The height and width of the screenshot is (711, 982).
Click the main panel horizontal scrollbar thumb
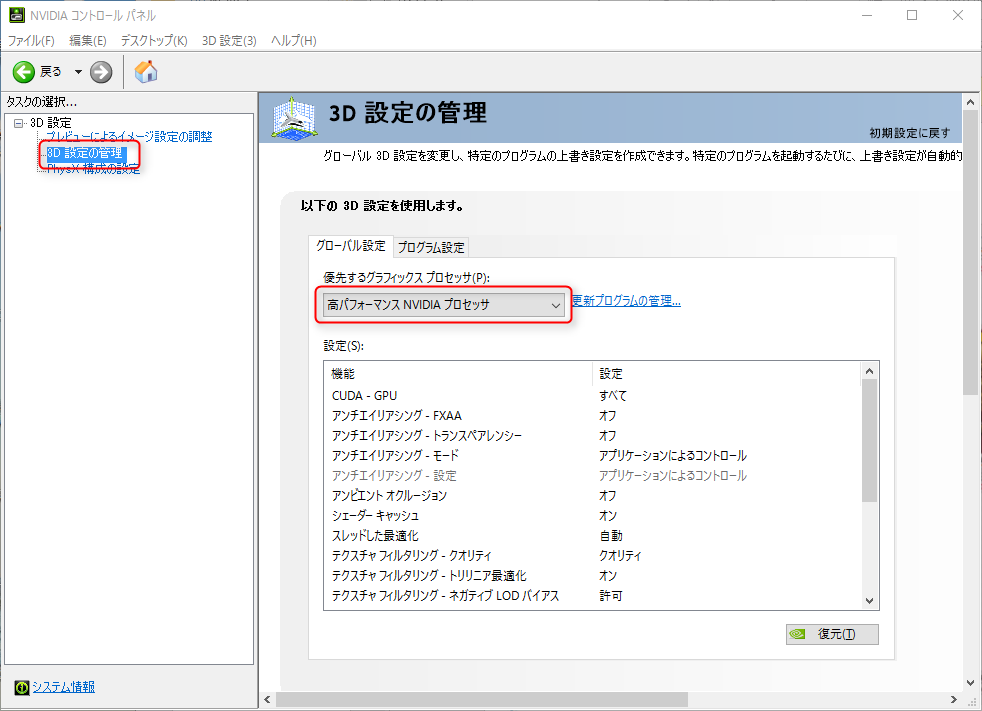click(482, 699)
